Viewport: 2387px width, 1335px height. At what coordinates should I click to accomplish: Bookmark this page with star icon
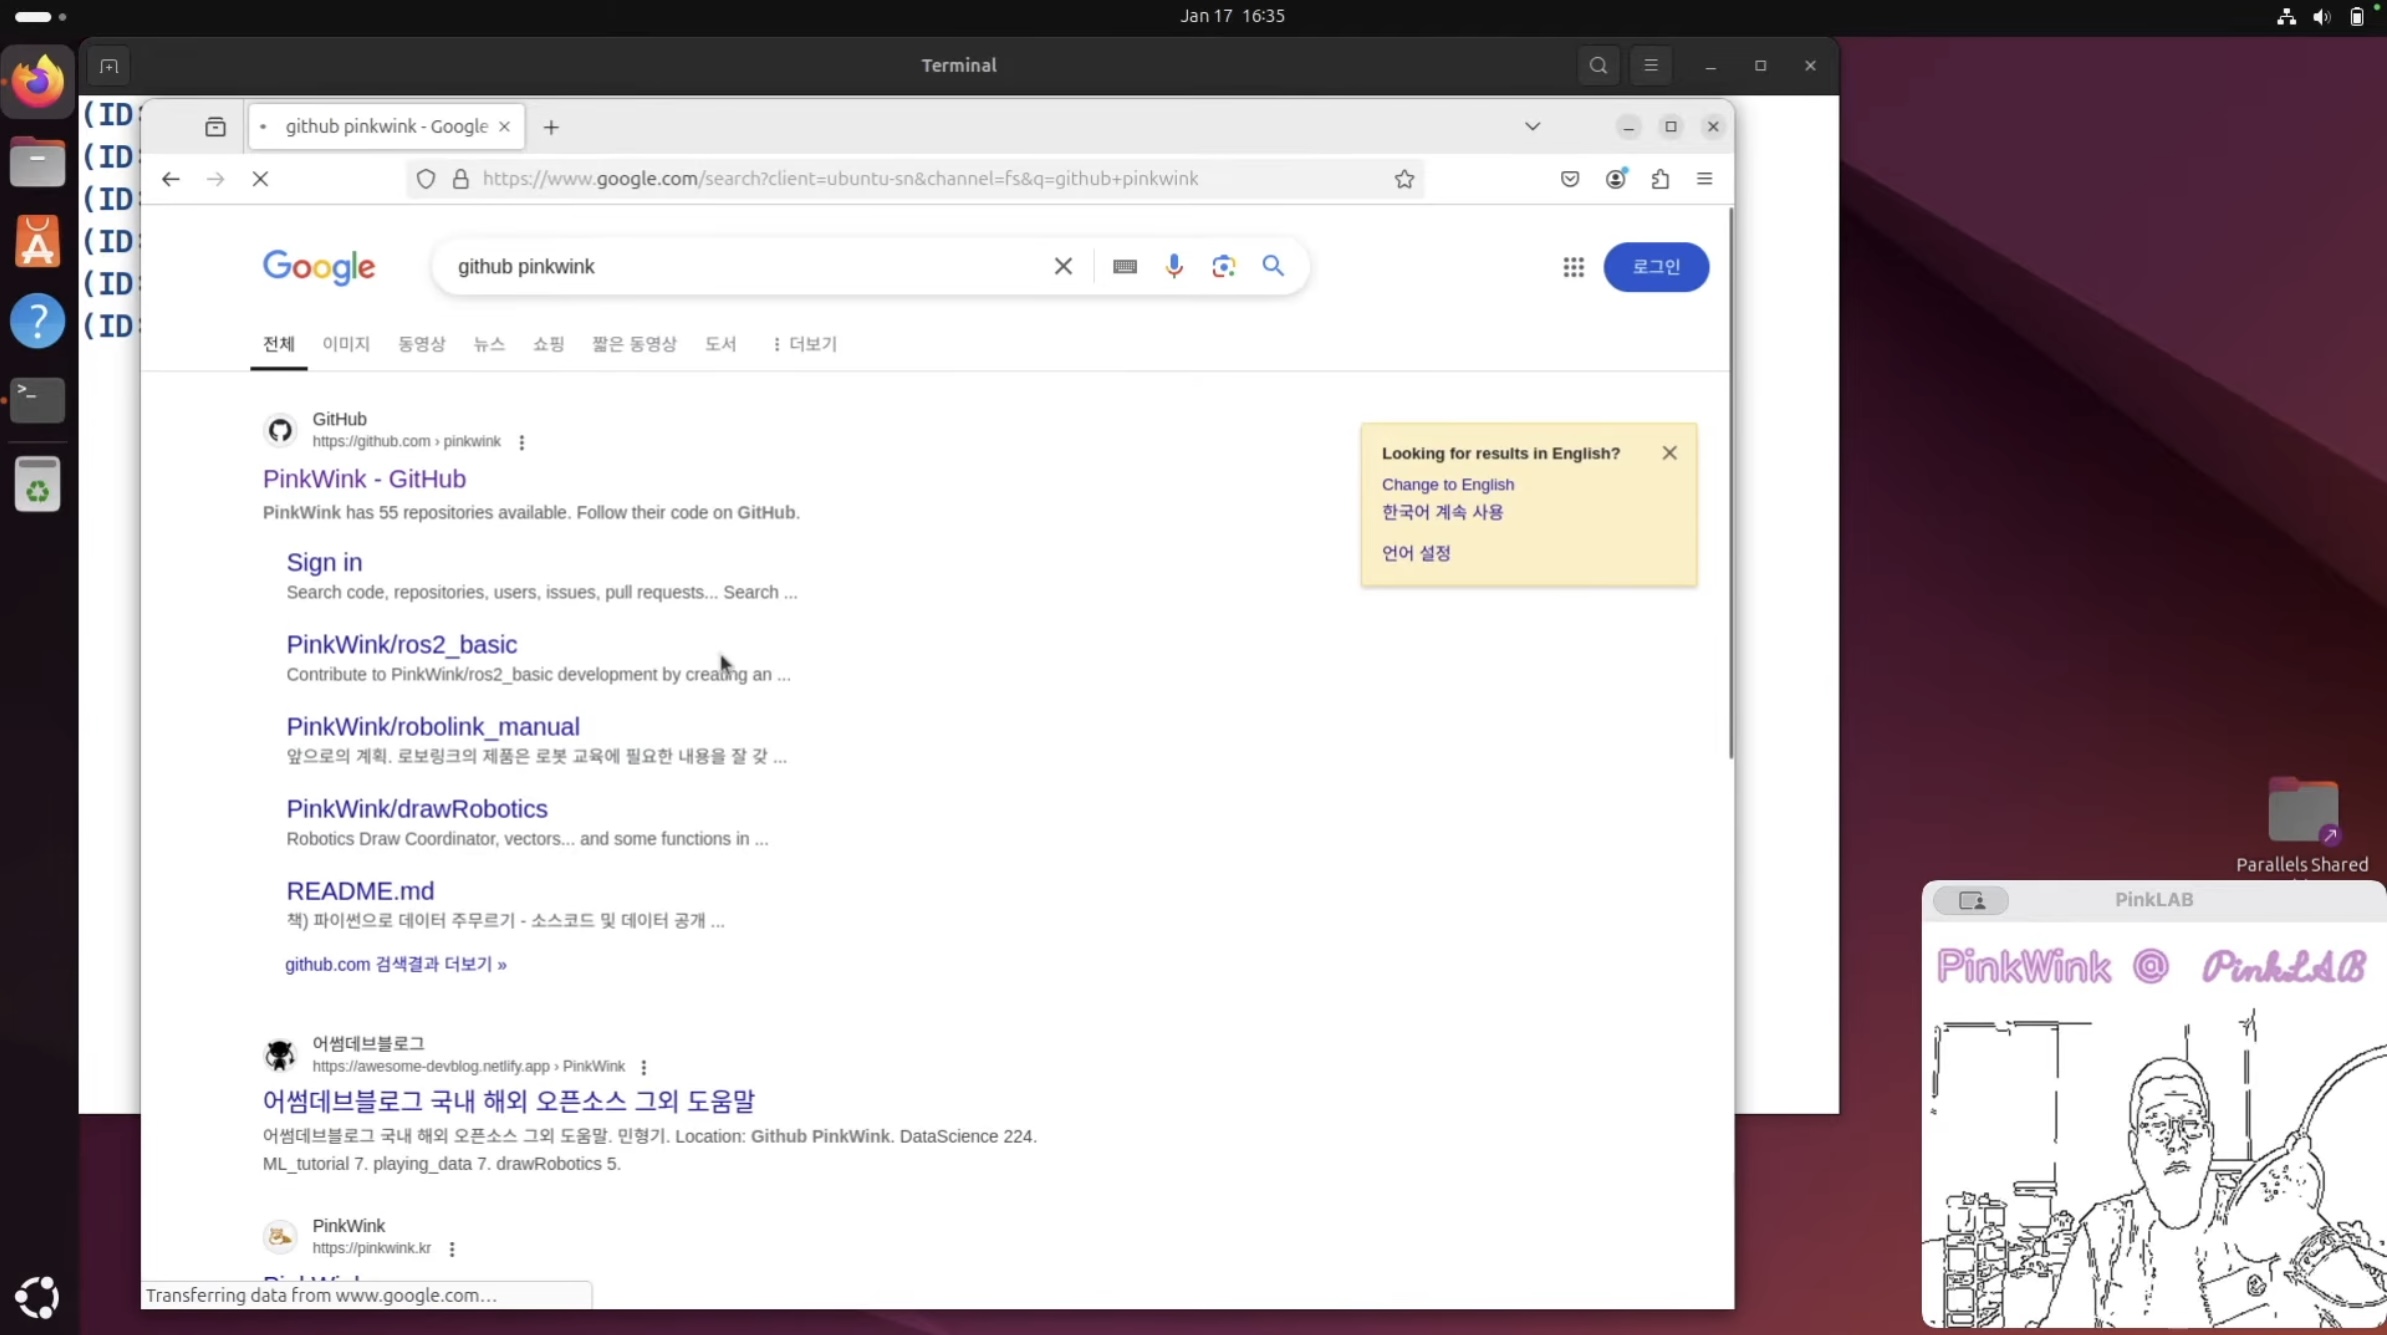(1404, 179)
